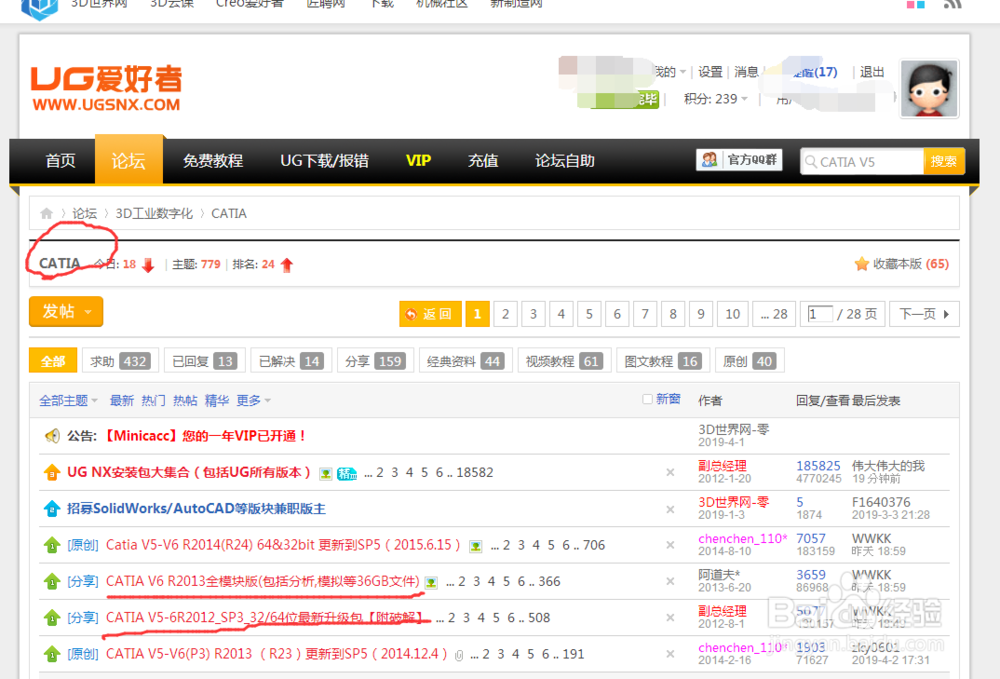Image resolution: width=1000 pixels, height=679 pixels.
Task: Select the 已回复 13 filter tab
Action: 204,361
